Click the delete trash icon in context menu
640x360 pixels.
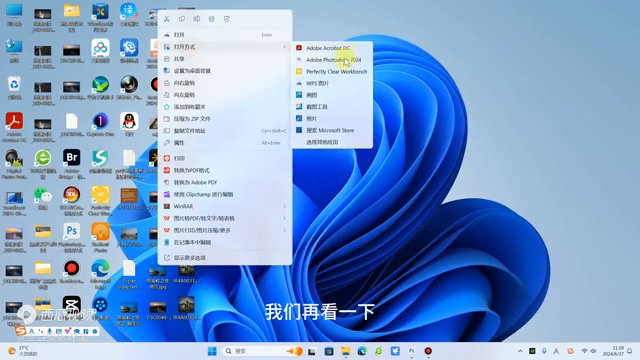227,19
